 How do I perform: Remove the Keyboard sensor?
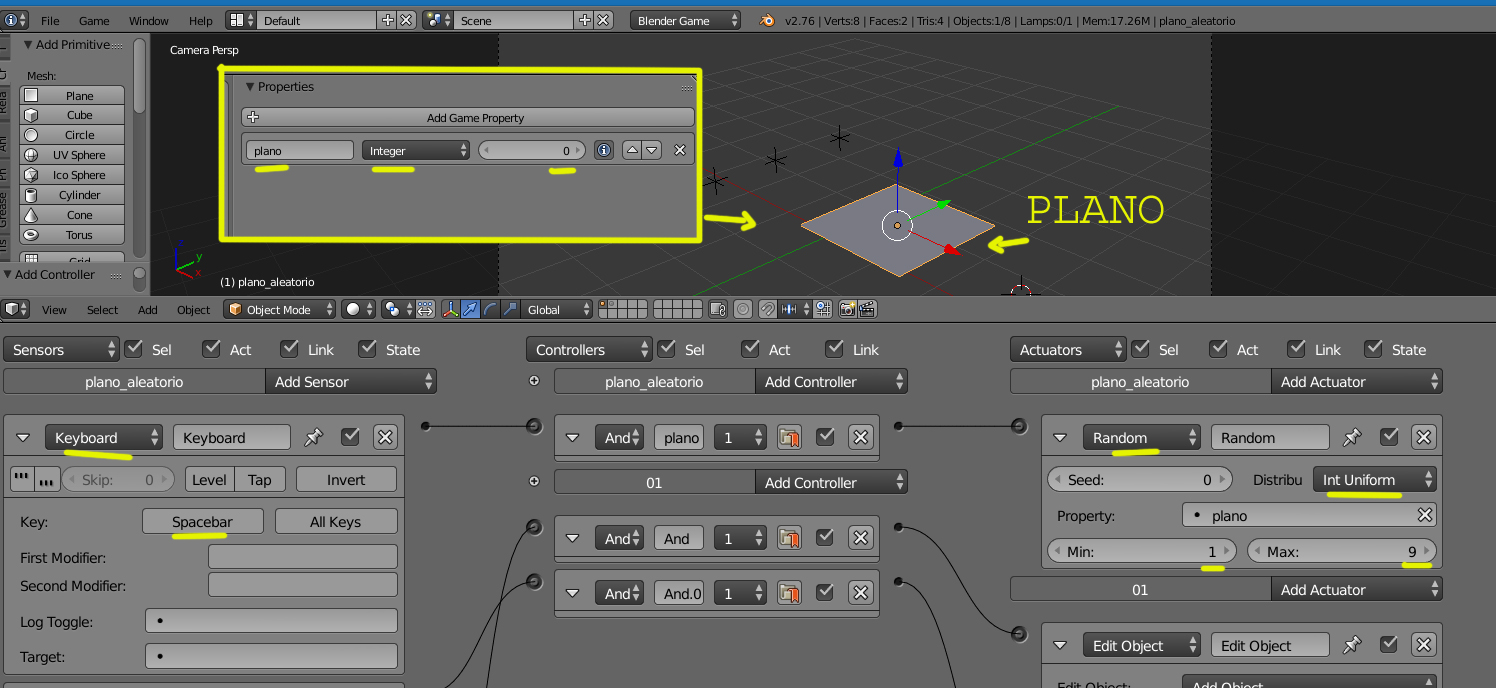[385, 437]
